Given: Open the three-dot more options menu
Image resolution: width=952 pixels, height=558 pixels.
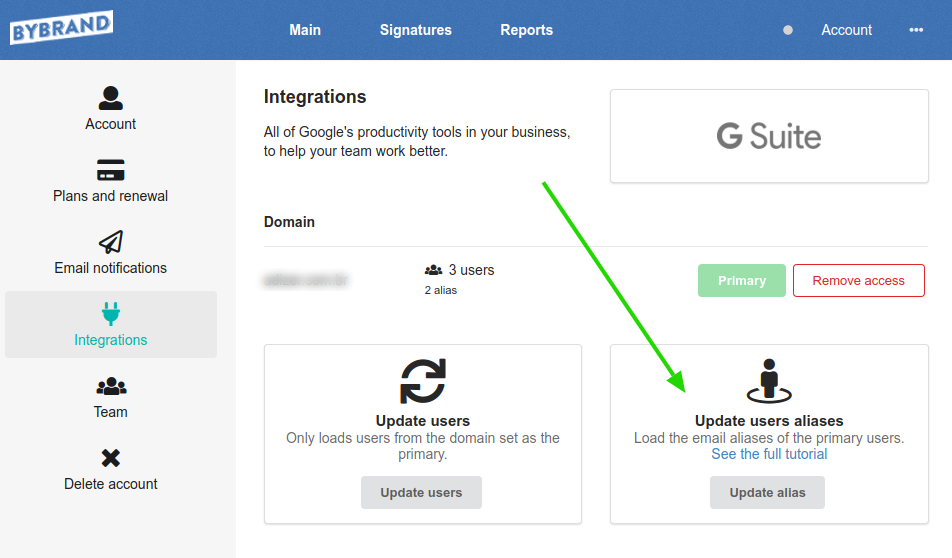Looking at the screenshot, I should click(x=916, y=30).
